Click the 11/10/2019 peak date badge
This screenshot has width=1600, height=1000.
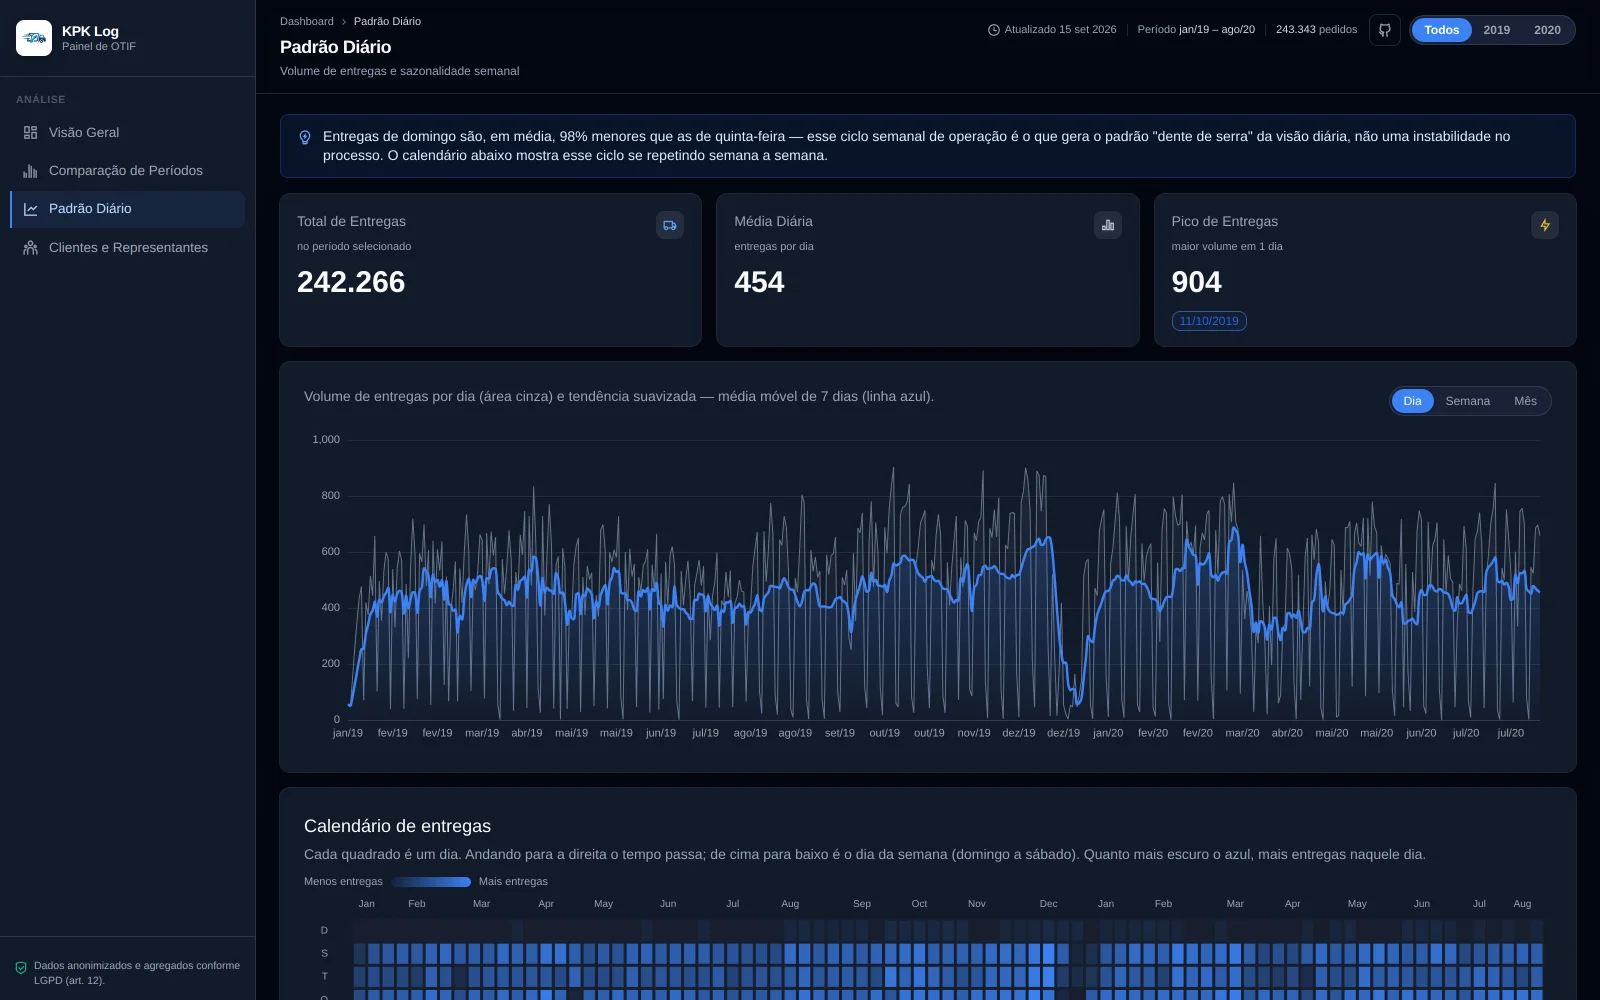(x=1209, y=321)
